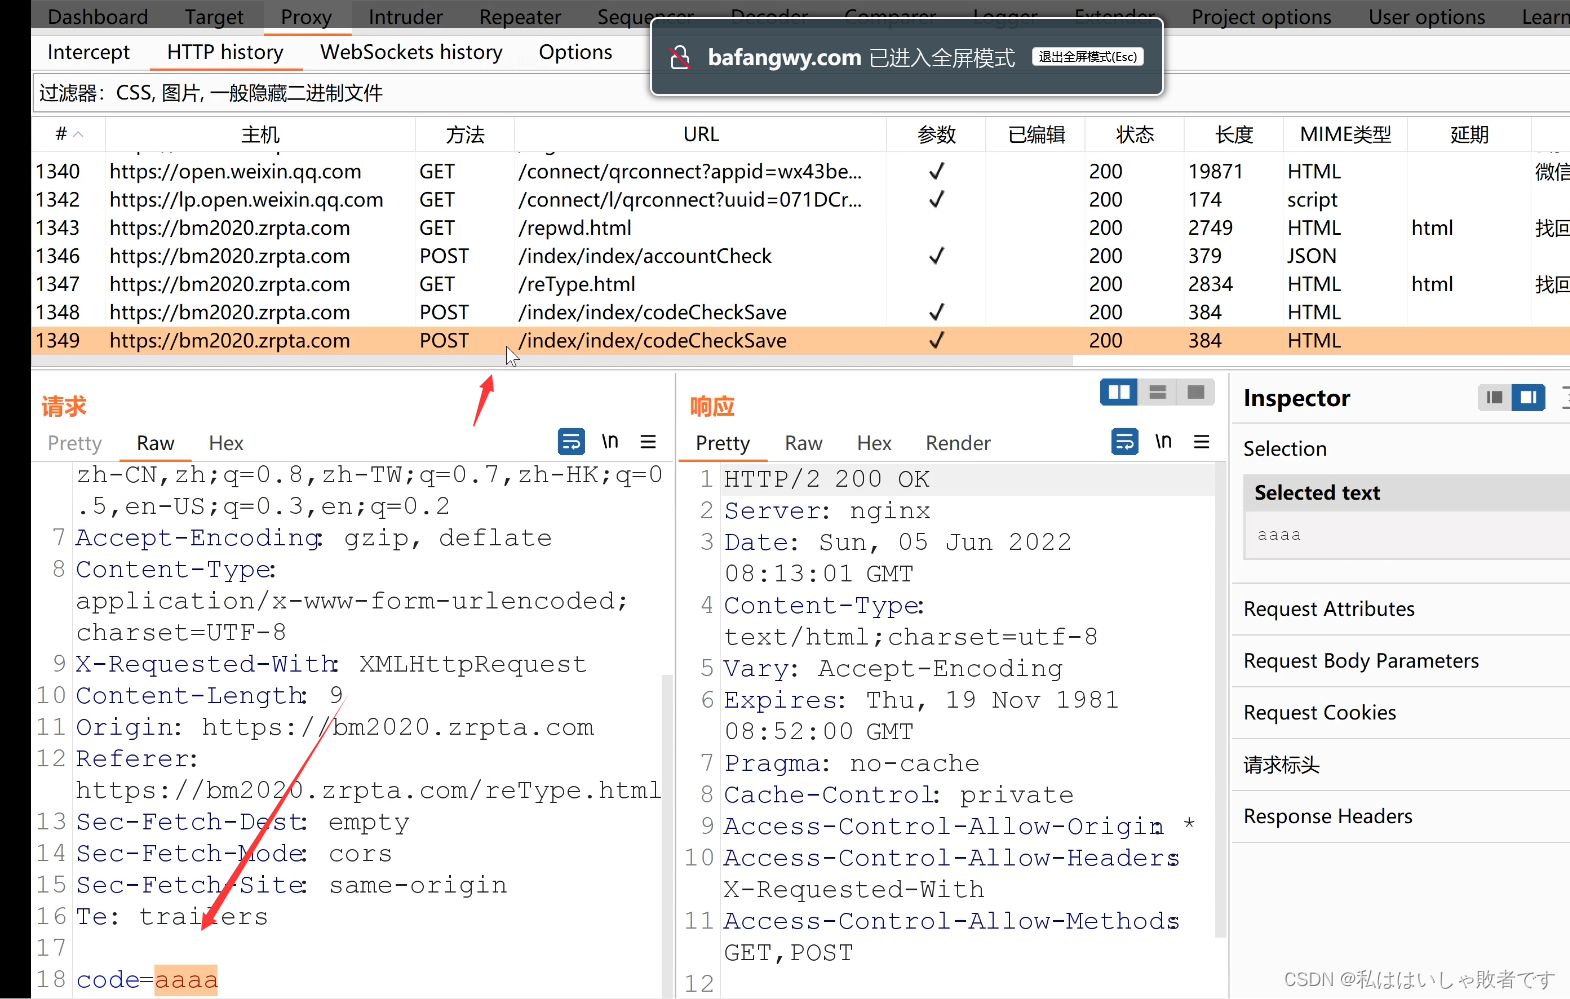Open the Proxy Options sub-tab
The image size is (1570, 999).
(575, 52)
